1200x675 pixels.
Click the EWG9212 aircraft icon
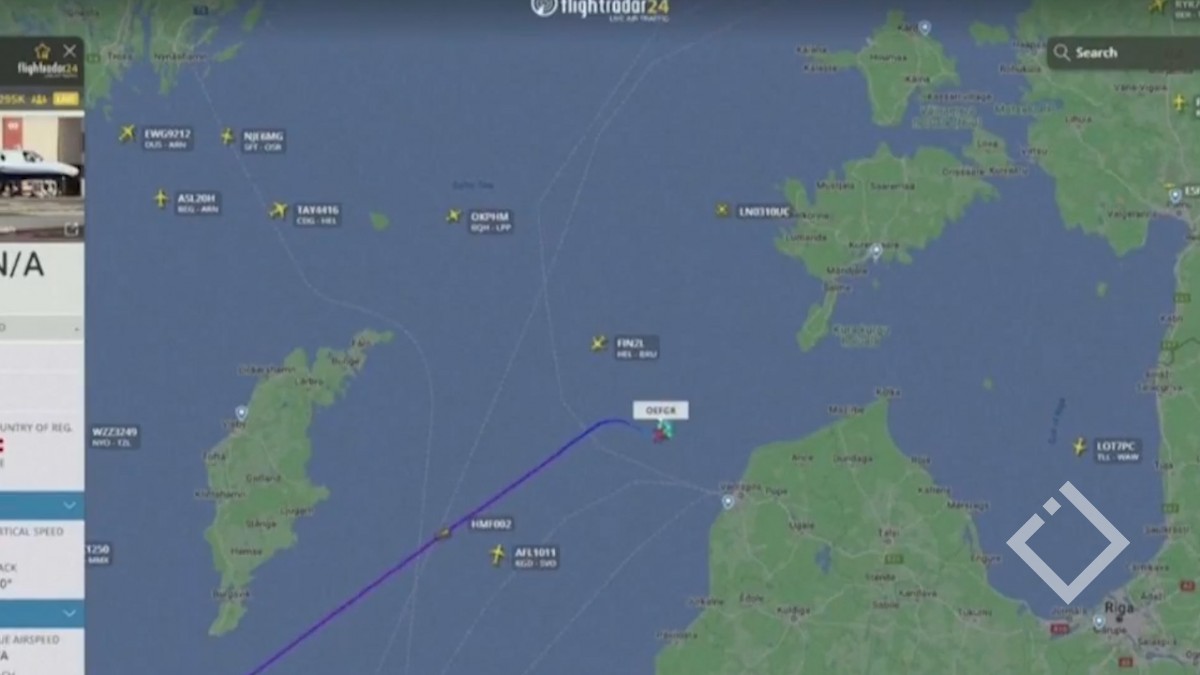click(x=127, y=133)
